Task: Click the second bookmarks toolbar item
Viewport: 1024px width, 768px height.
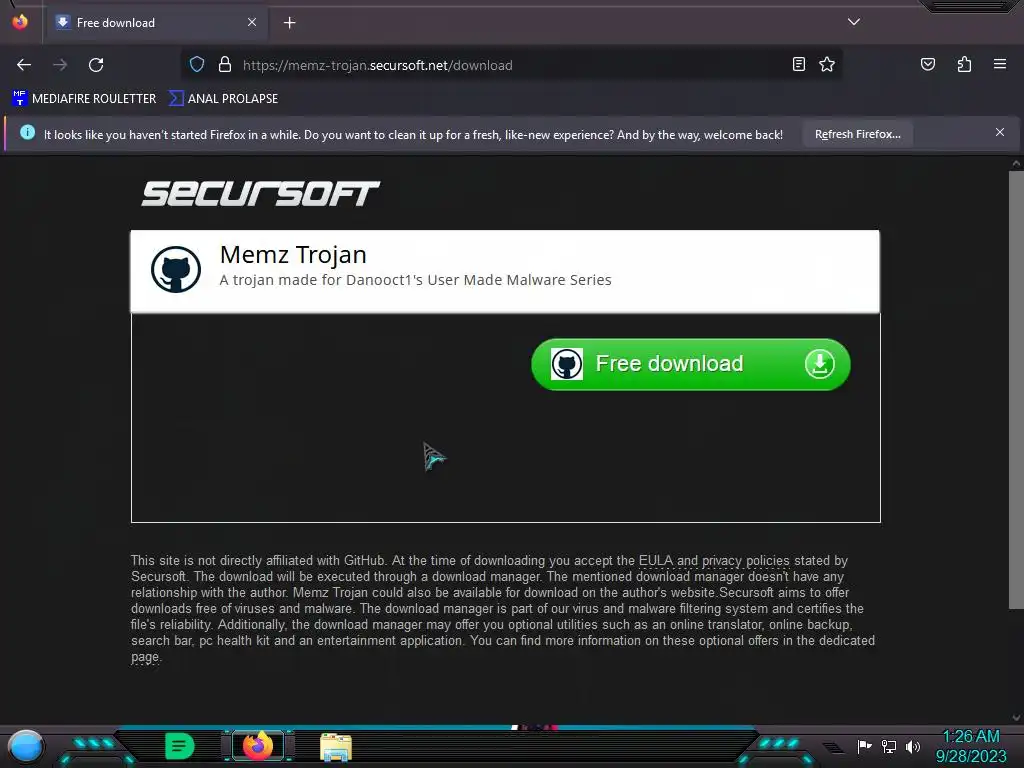Action: coord(223,99)
